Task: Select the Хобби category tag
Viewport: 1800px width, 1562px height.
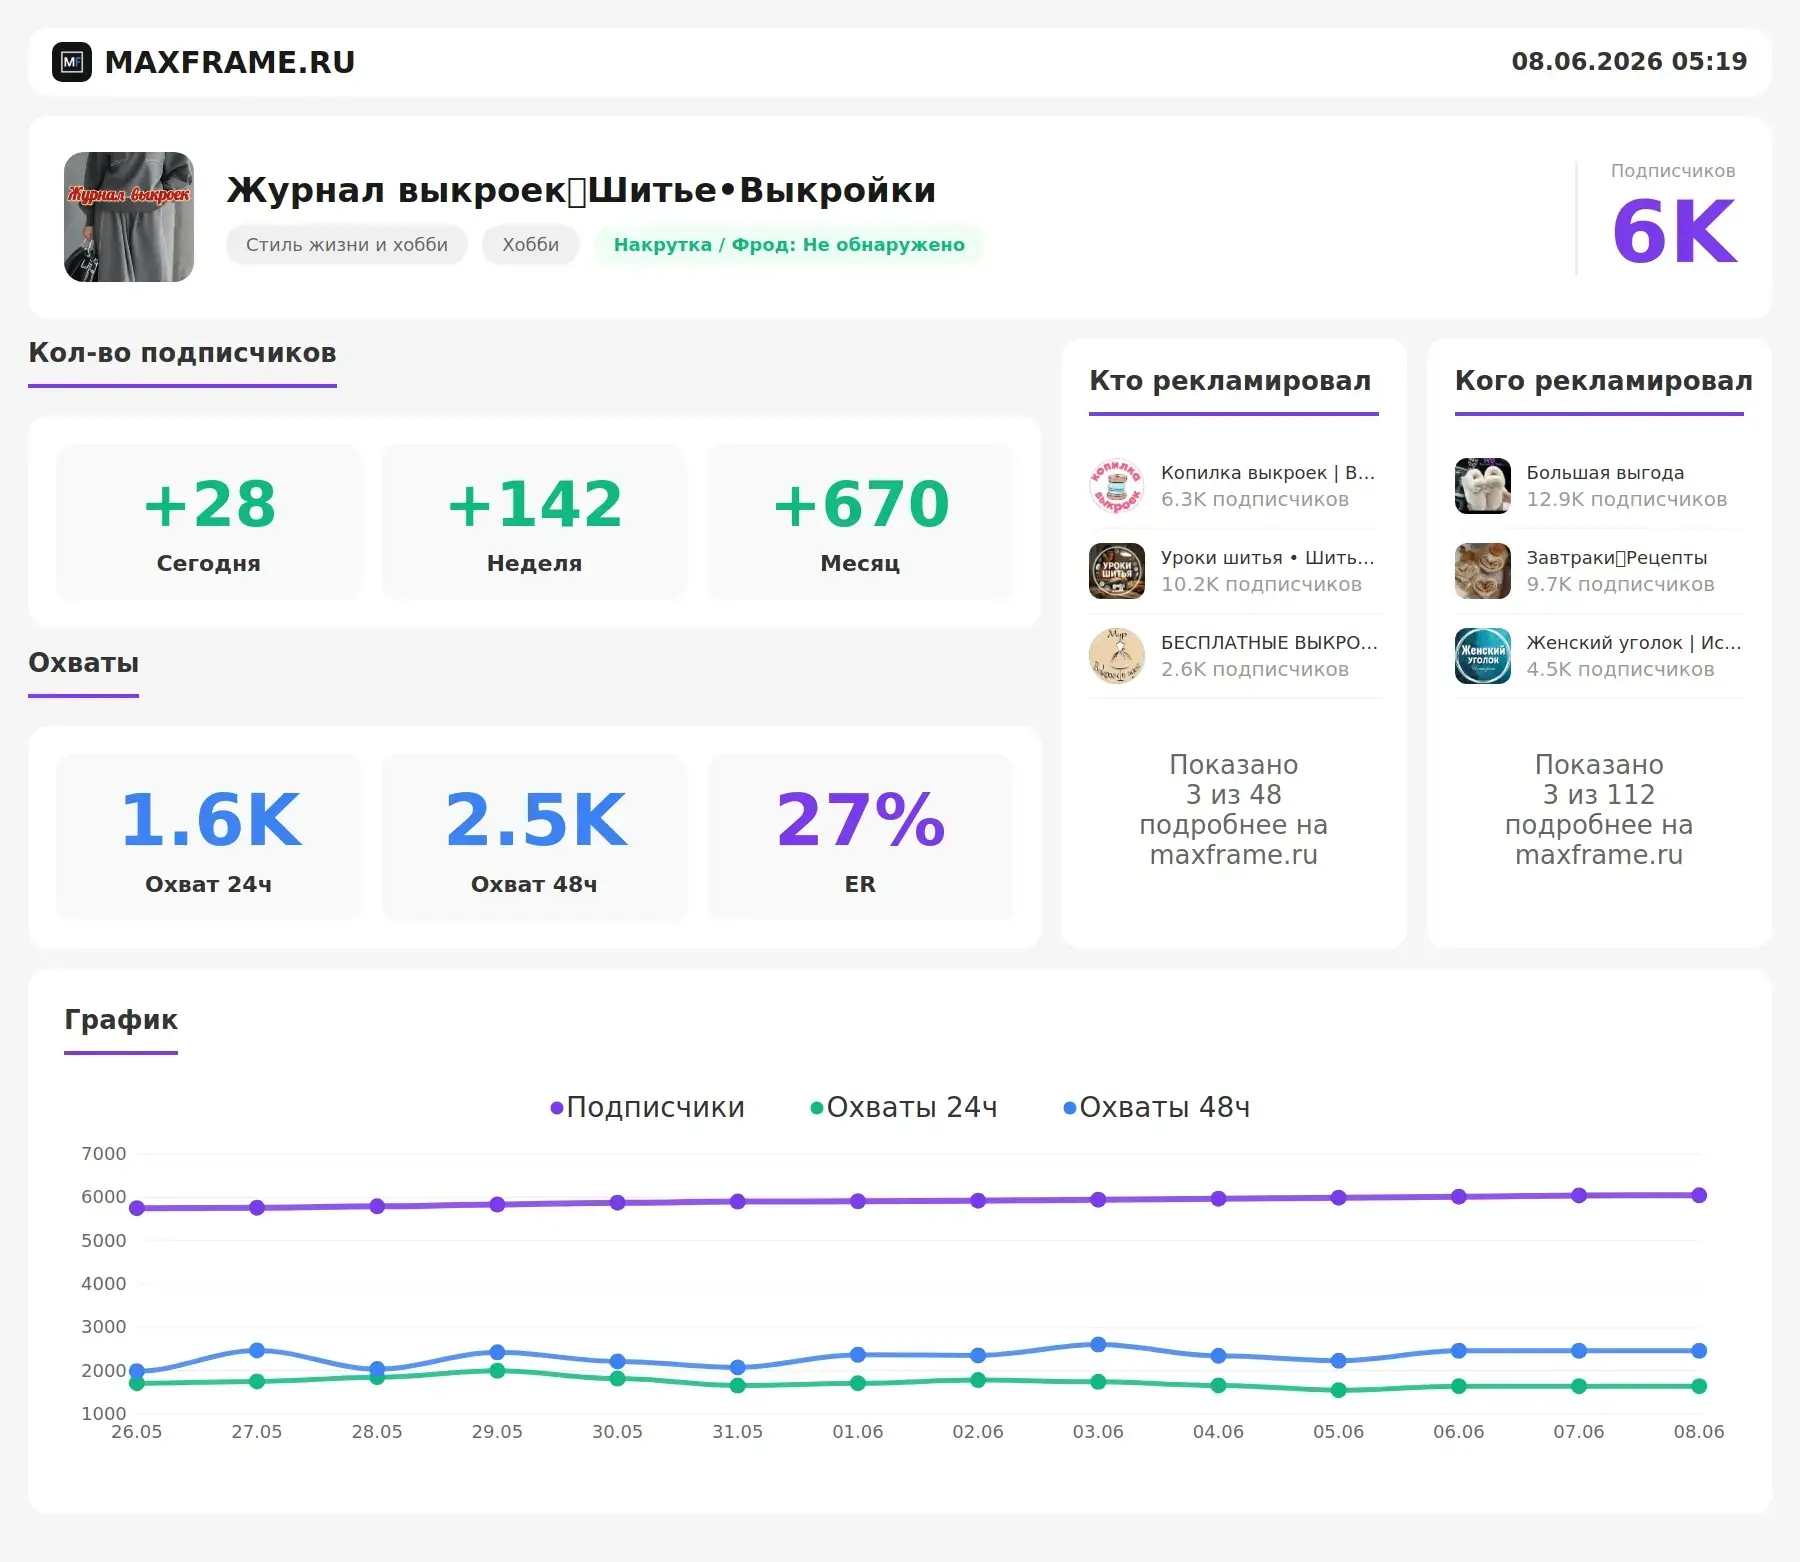Action: (531, 245)
